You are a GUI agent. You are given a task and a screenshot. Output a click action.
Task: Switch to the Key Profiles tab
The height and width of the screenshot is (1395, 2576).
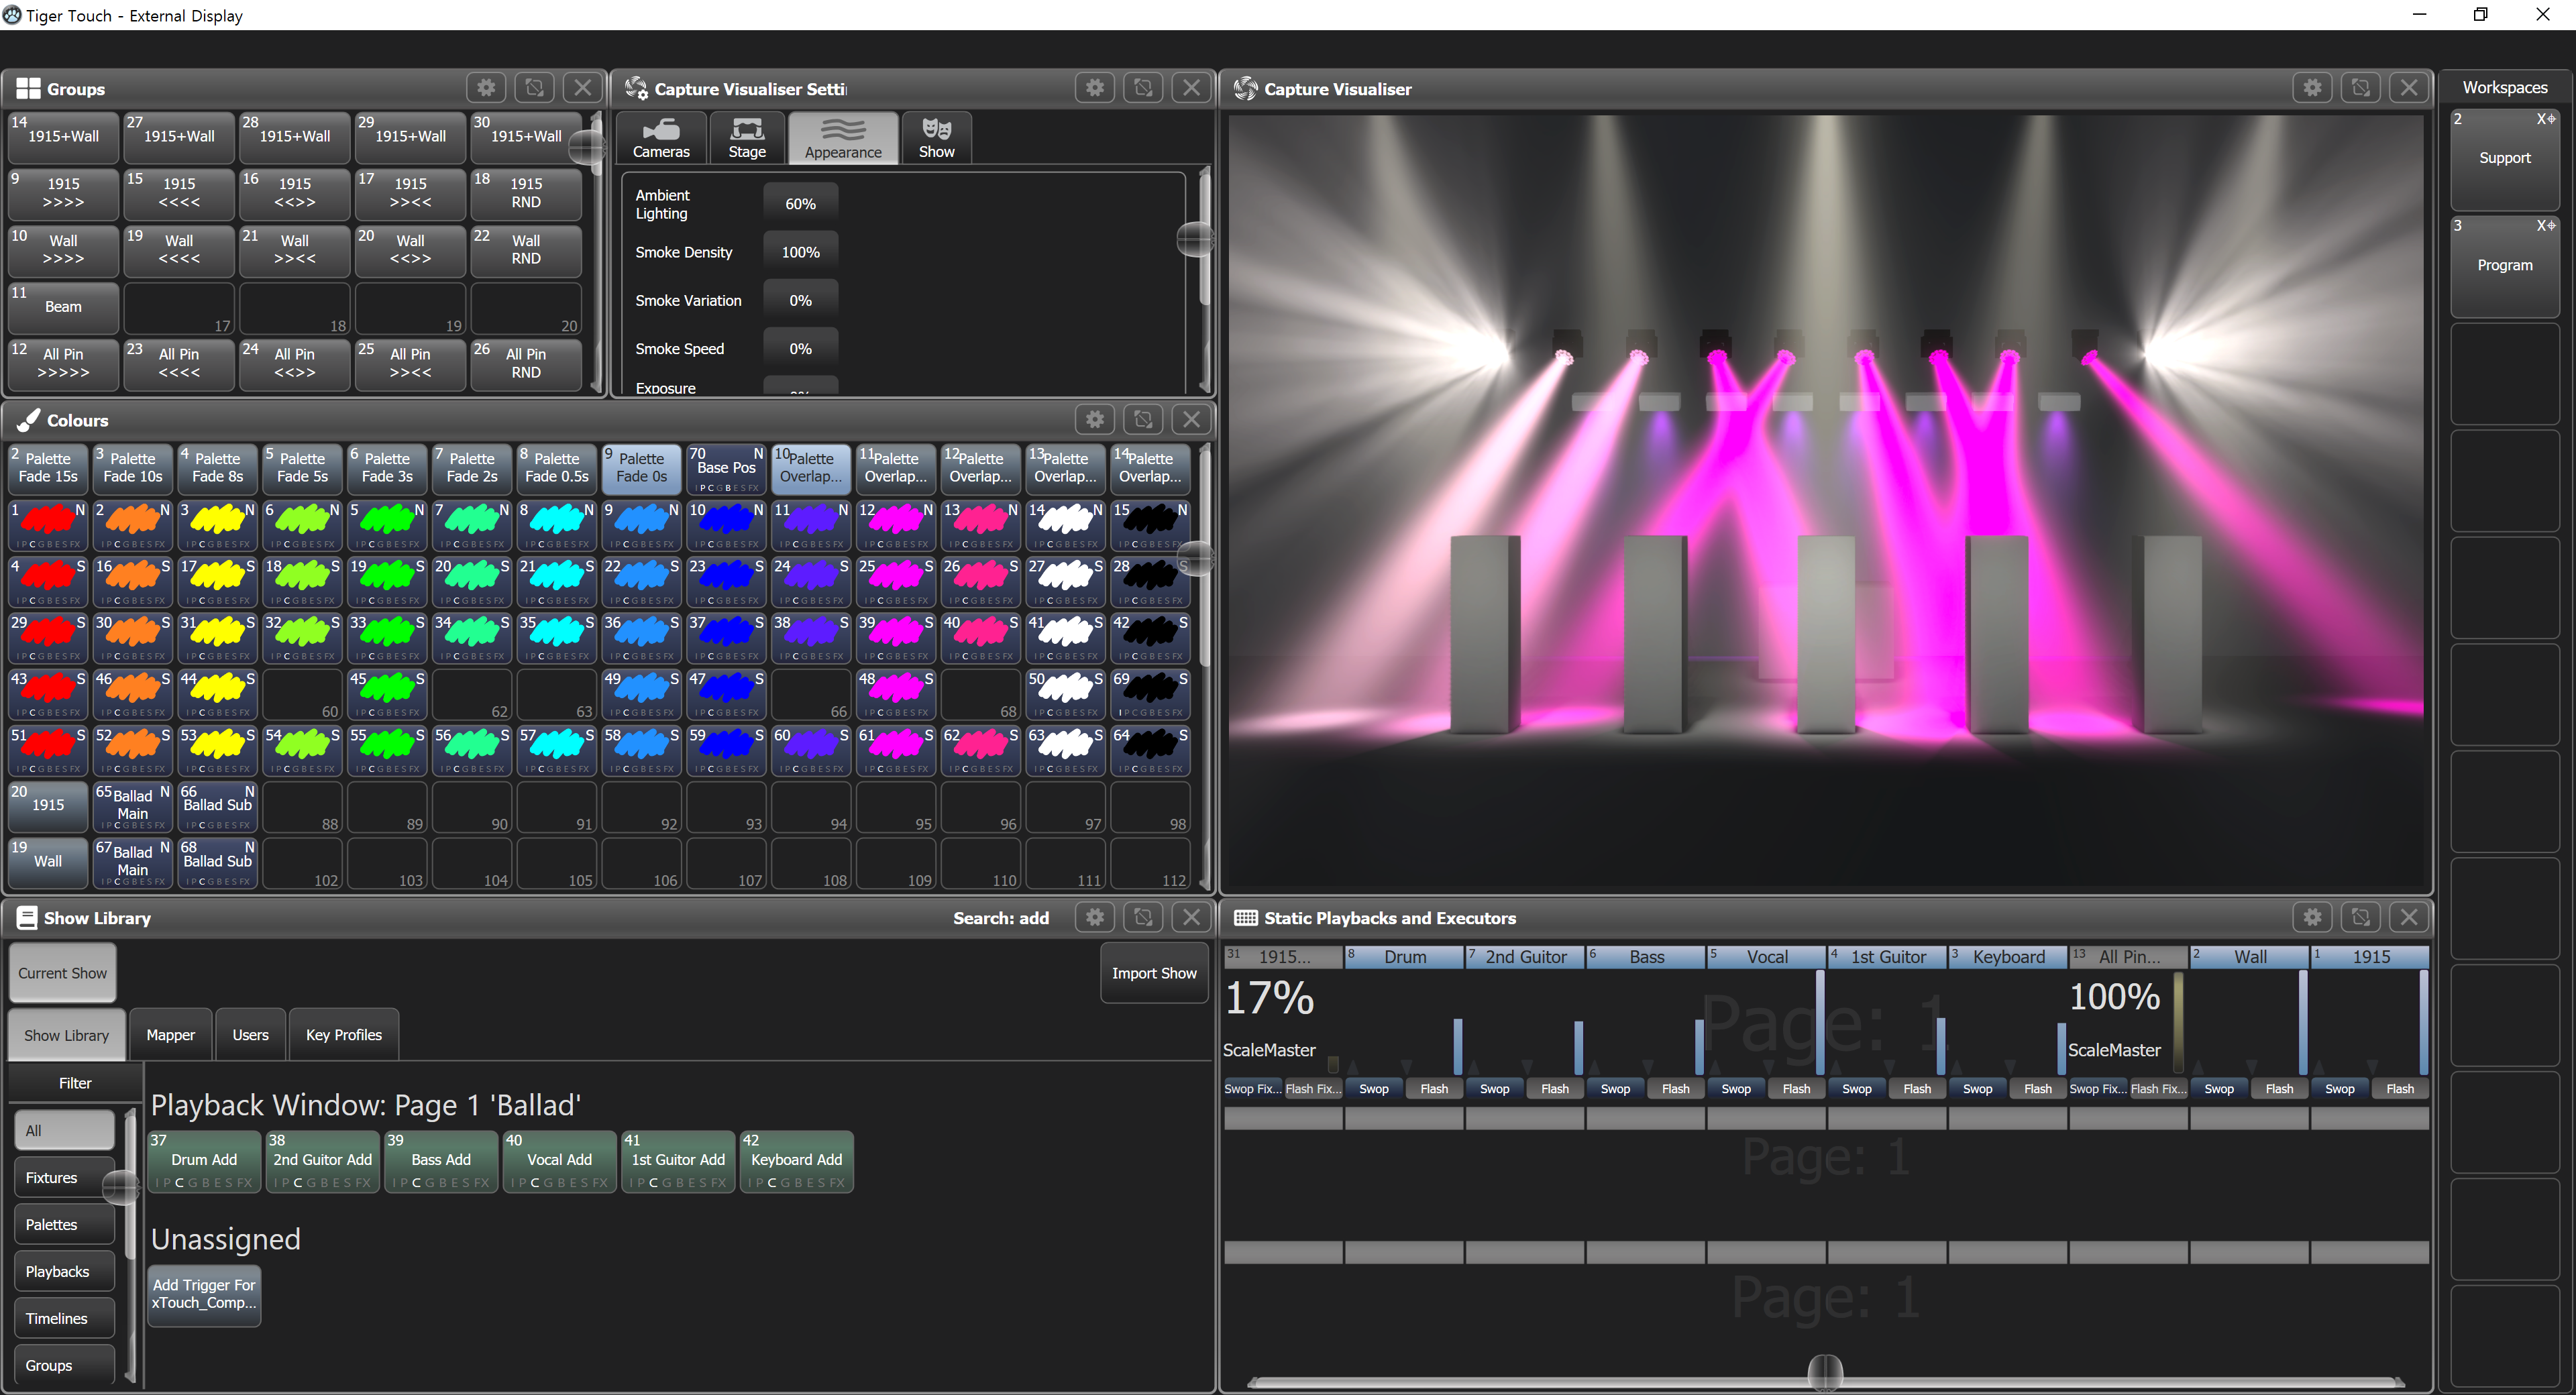tap(343, 1035)
